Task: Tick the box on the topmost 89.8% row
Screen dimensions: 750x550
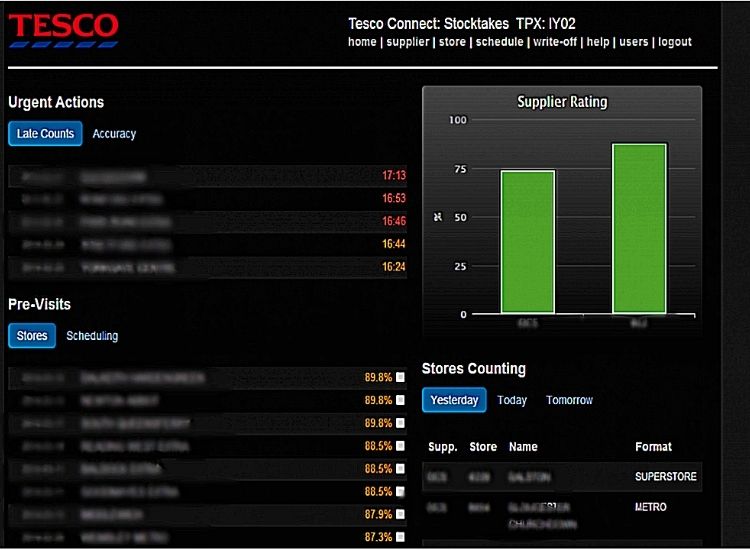Action: (x=400, y=378)
